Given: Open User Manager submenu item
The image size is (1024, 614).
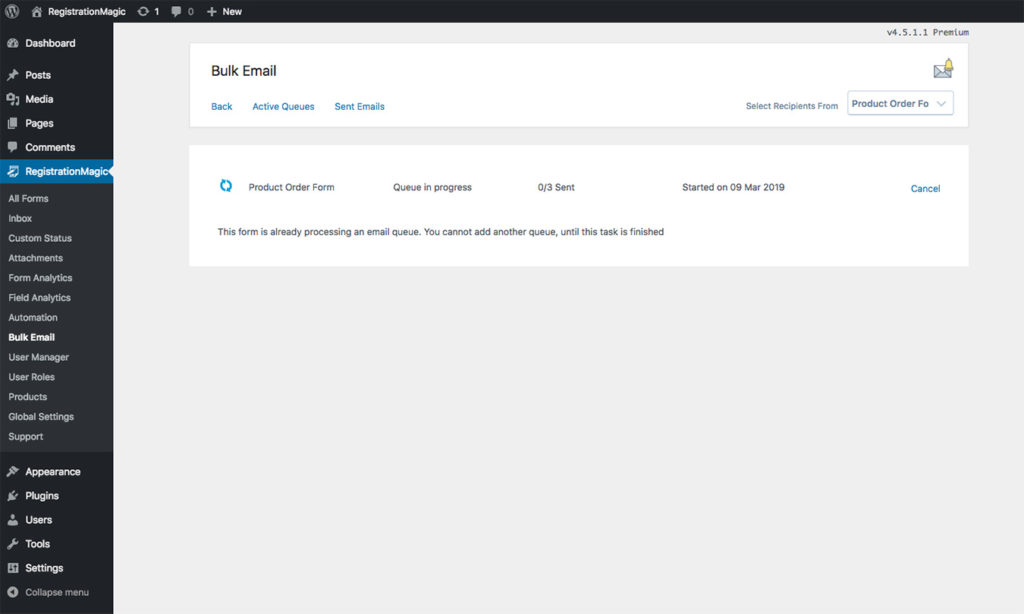Looking at the screenshot, I should tap(38, 357).
